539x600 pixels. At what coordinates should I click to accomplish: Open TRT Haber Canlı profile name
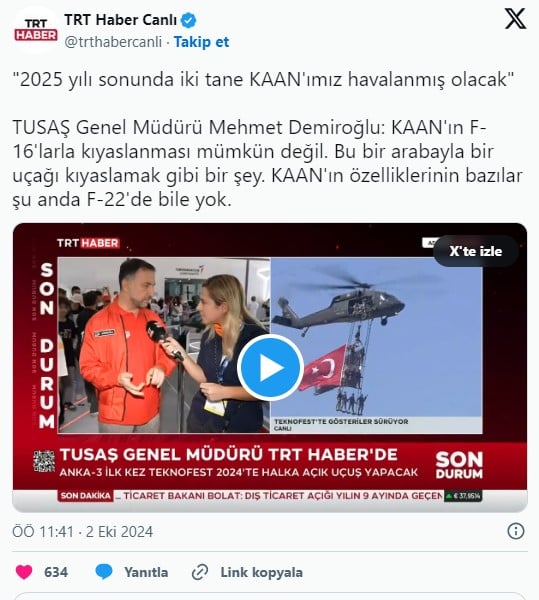[121, 20]
